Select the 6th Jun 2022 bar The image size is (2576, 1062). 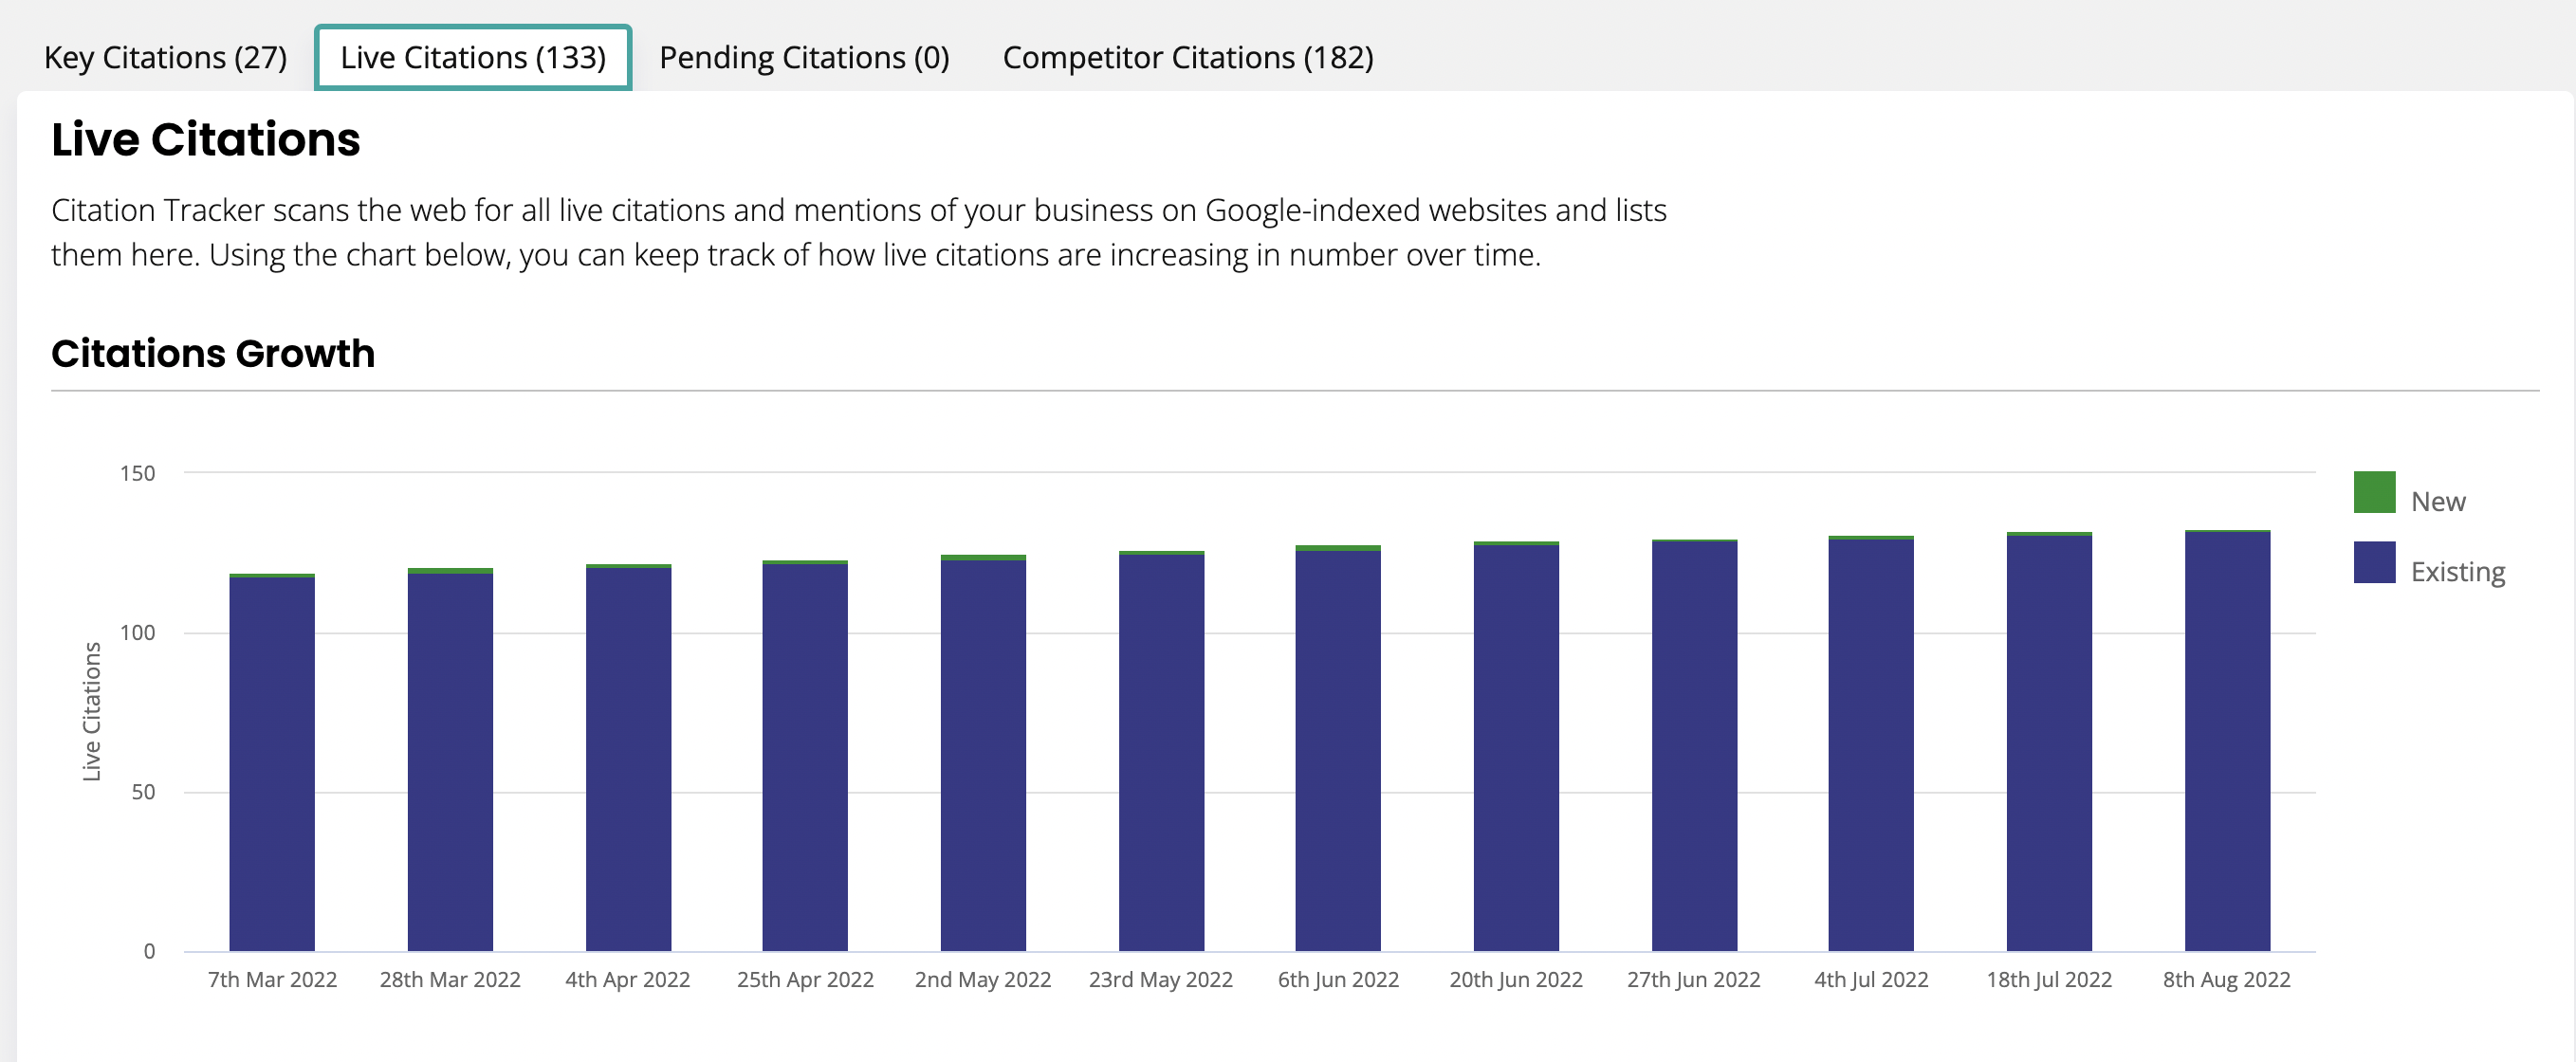tap(1338, 748)
